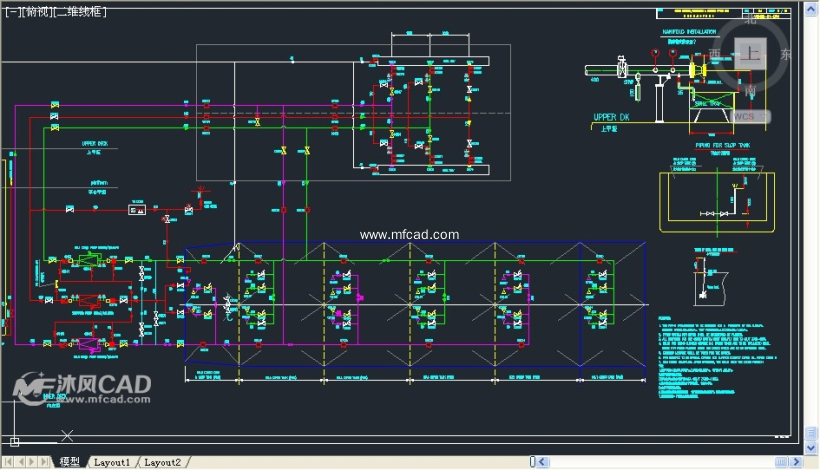Click the horizontal scrollbar right arrow

[797, 462]
